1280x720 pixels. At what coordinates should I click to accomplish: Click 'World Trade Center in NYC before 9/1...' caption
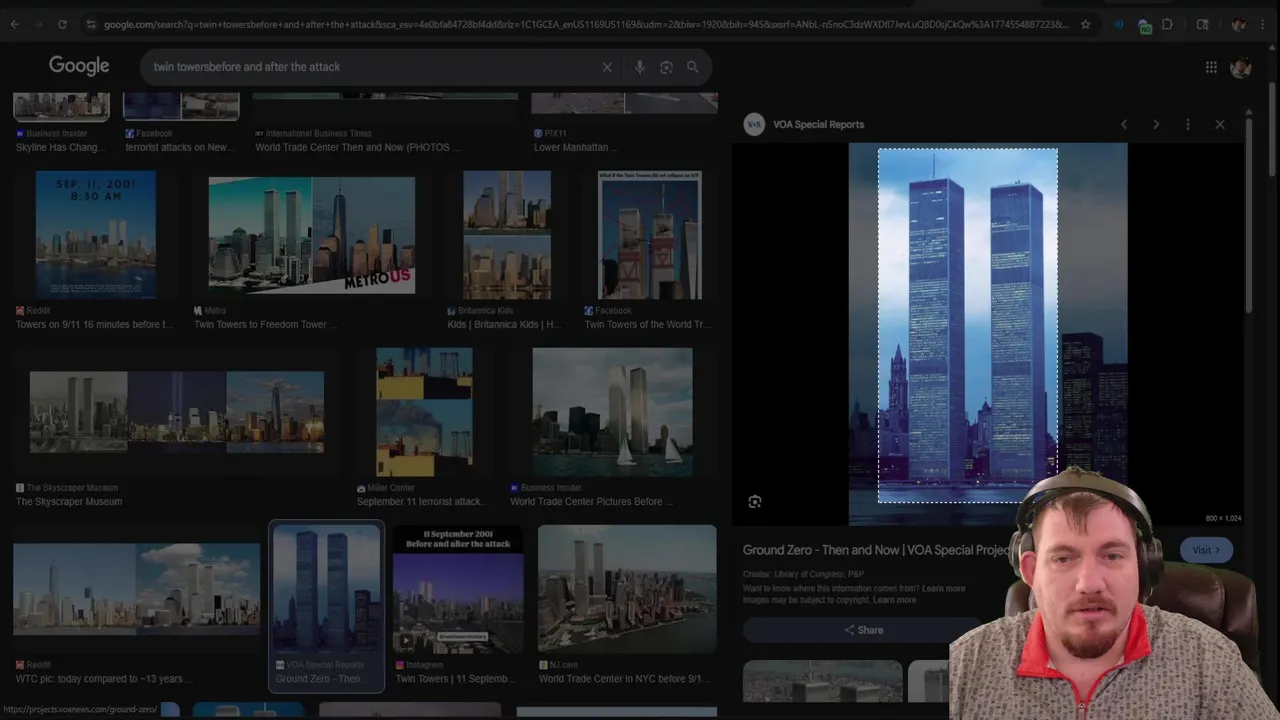click(x=624, y=679)
